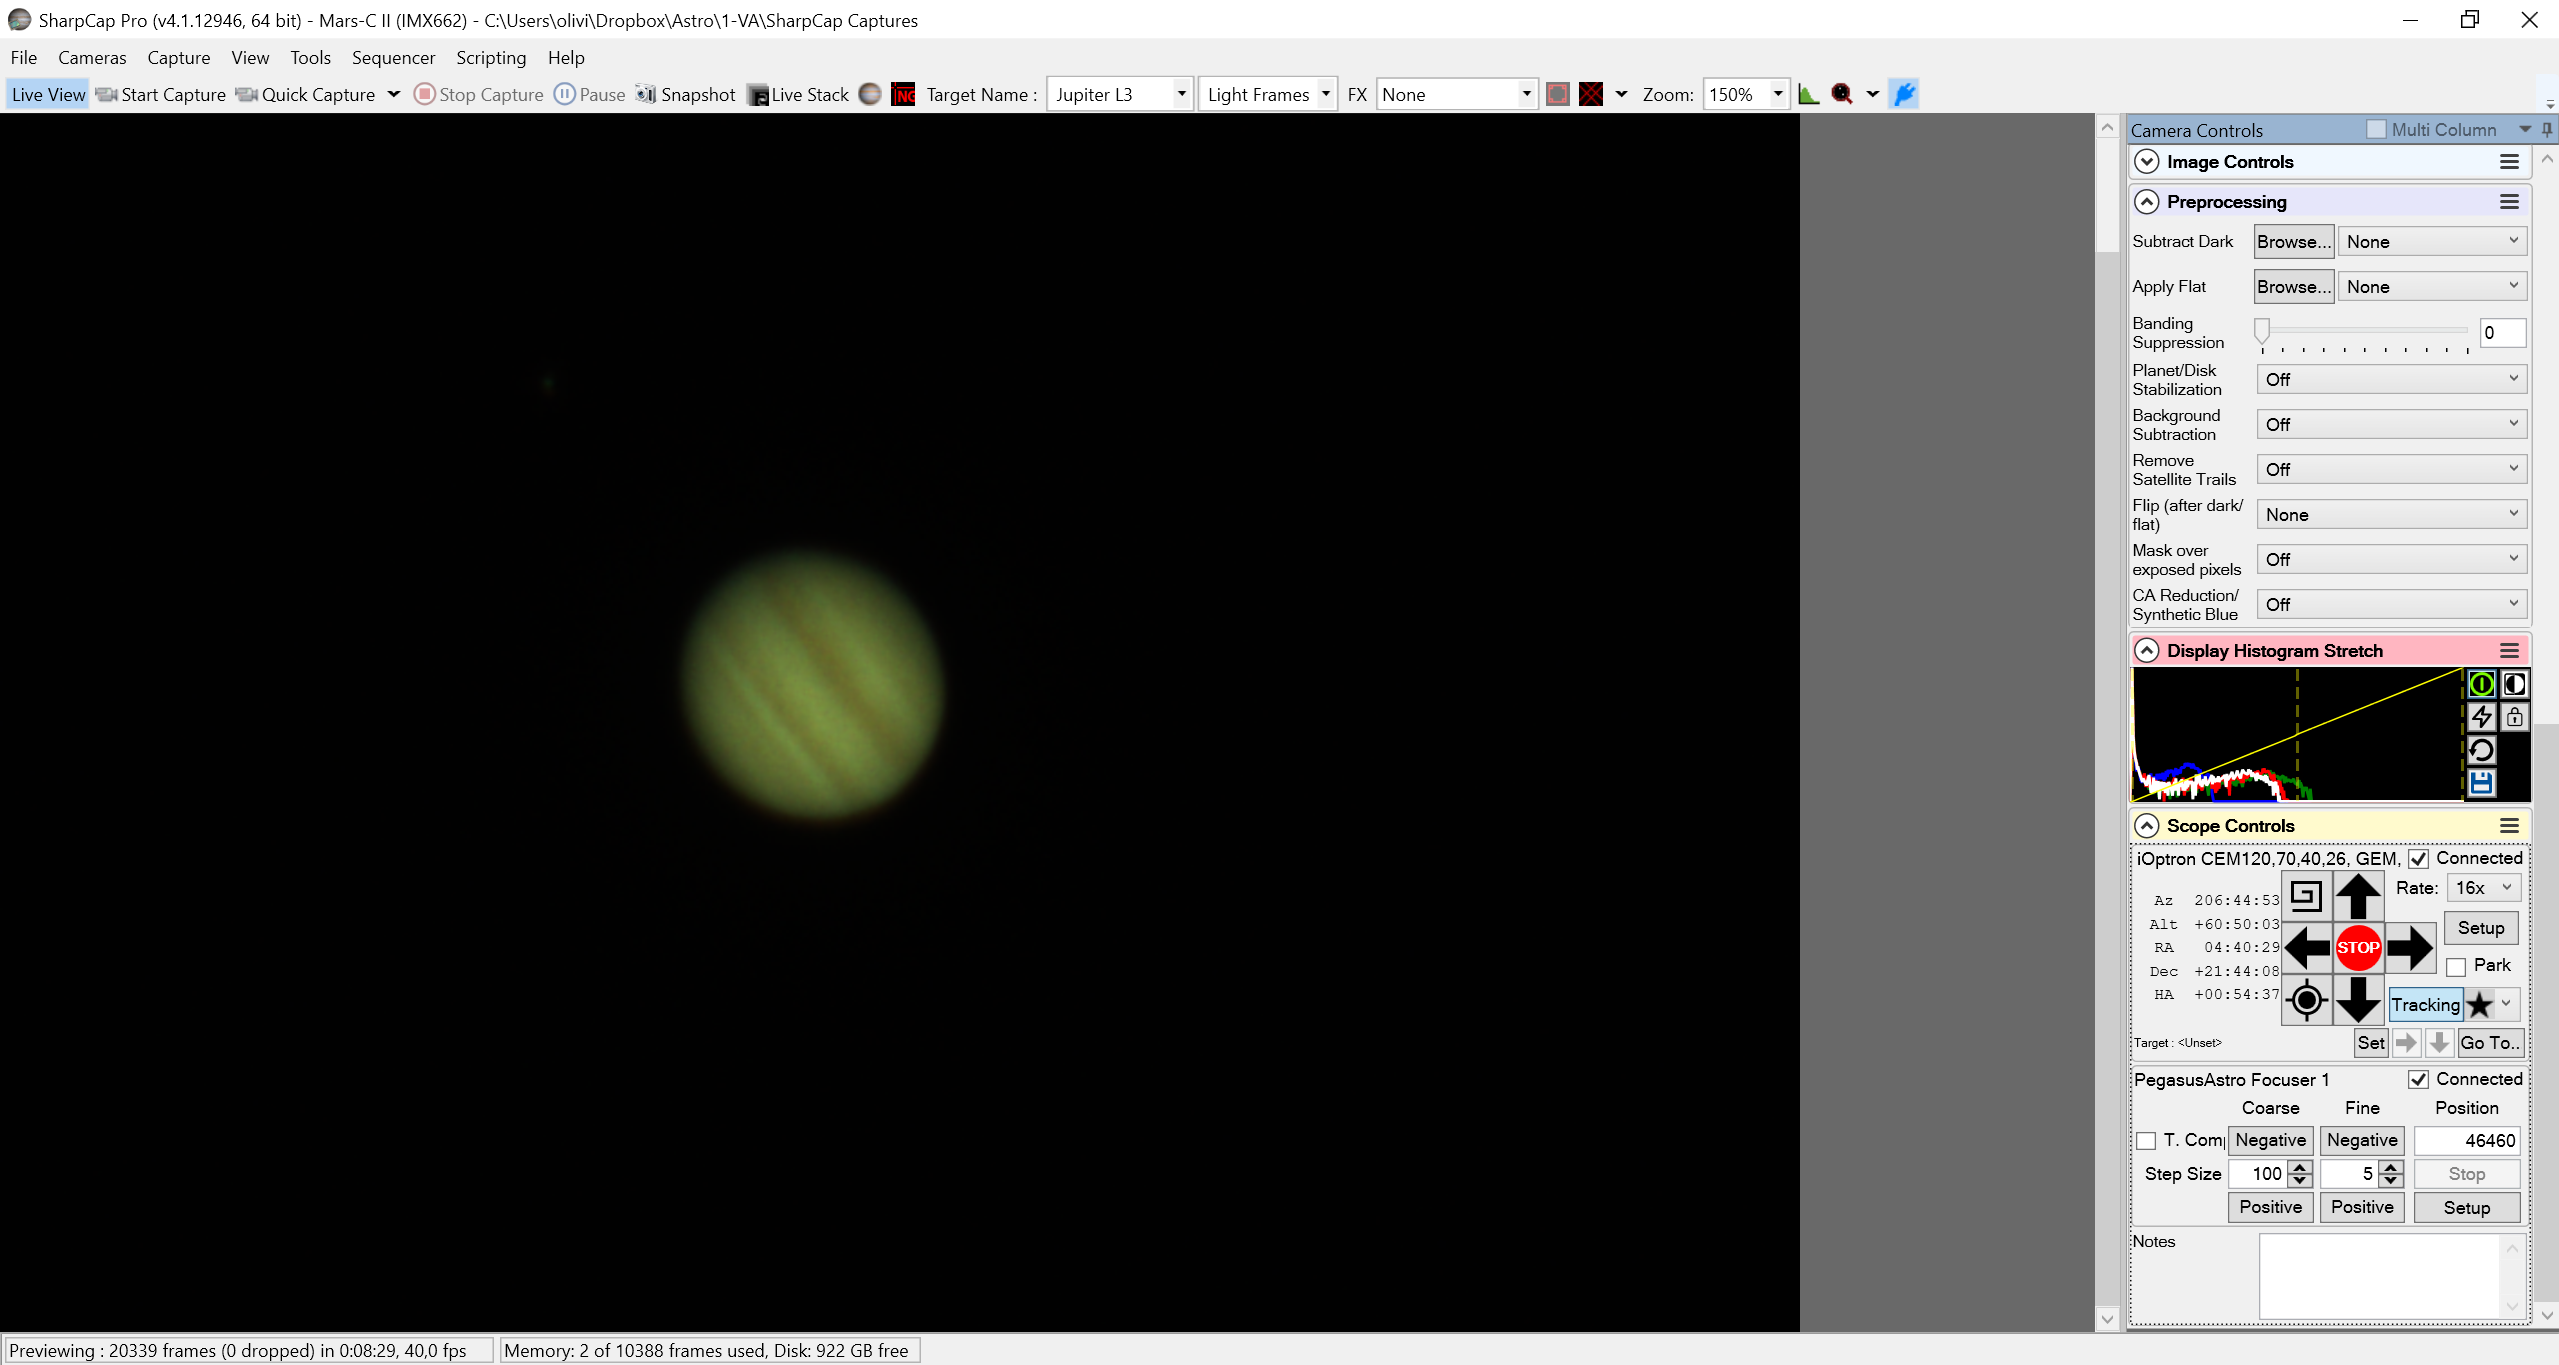Click the image histogram icon in toolbar
This screenshot has width=2559, height=1365.
pyautogui.click(x=1808, y=94)
